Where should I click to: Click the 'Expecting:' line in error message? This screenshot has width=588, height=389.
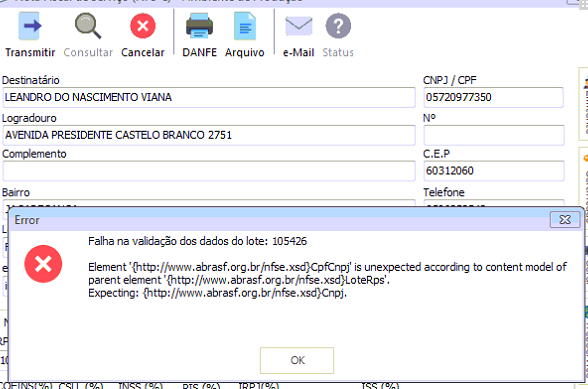(218, 293)
